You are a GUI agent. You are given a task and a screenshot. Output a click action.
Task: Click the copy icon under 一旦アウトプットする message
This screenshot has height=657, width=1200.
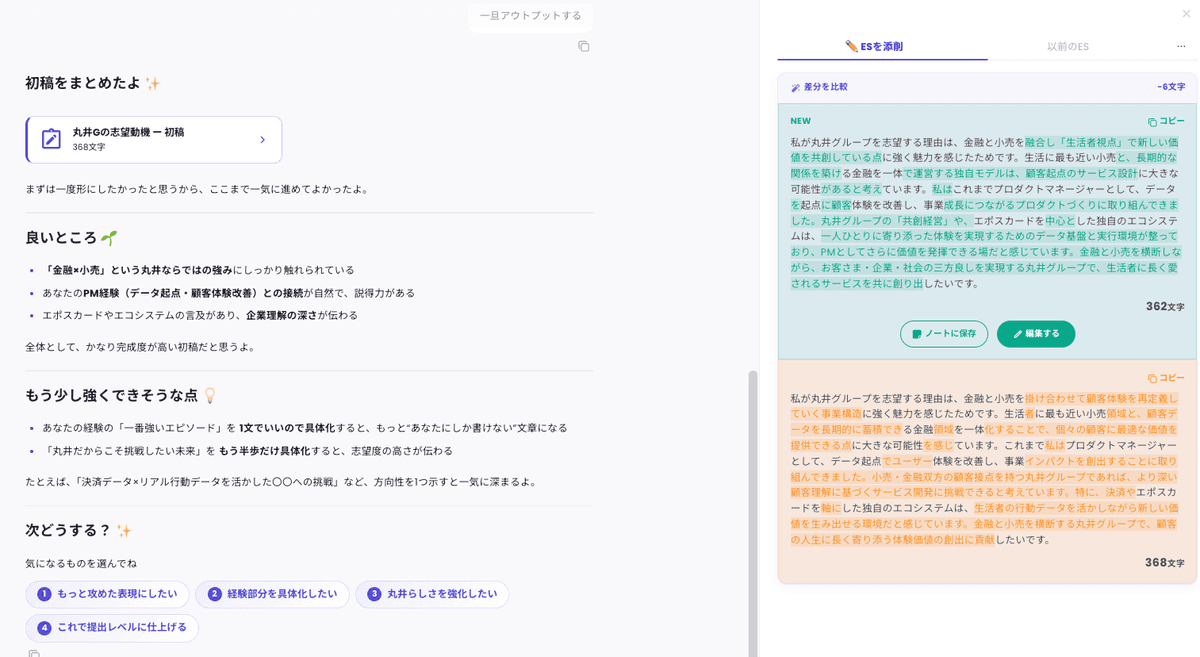click(x=584, y=46)
